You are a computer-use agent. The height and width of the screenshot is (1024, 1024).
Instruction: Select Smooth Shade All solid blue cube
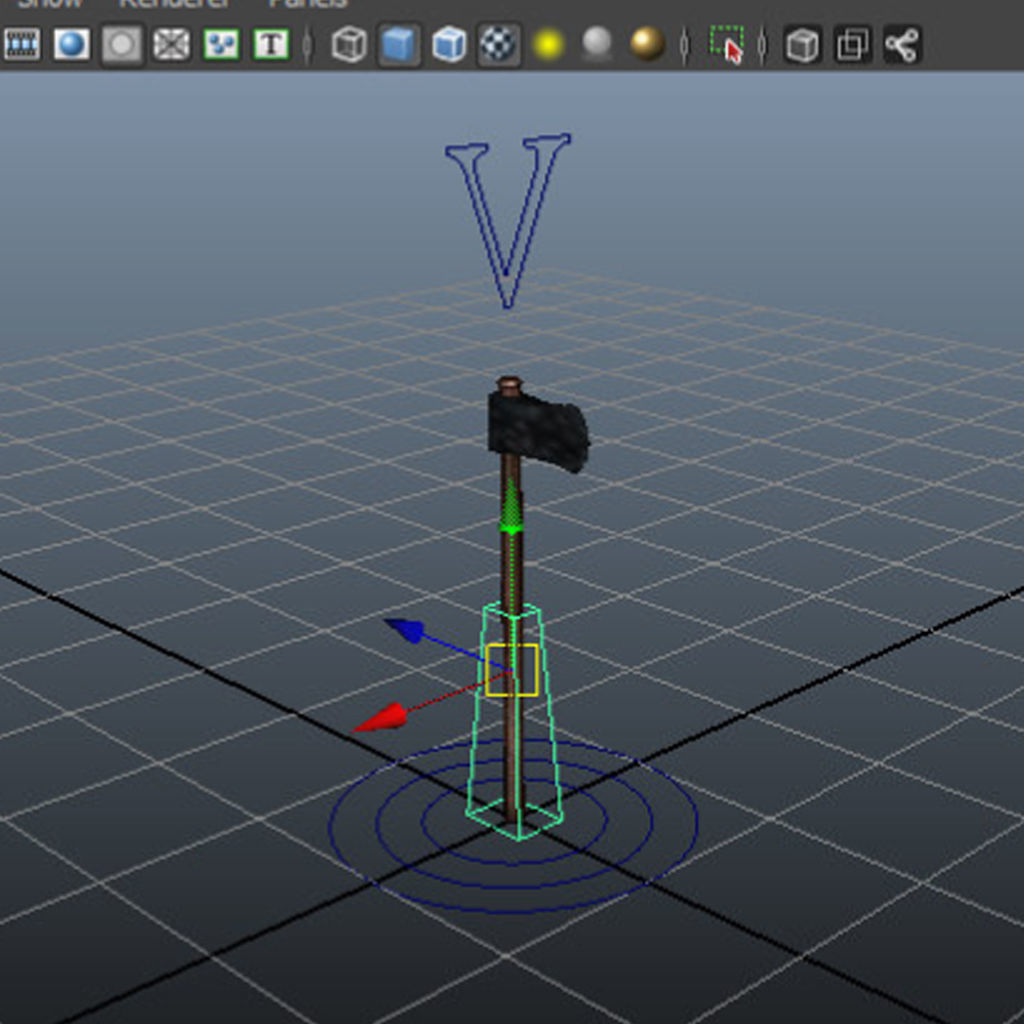coord(399,45)
